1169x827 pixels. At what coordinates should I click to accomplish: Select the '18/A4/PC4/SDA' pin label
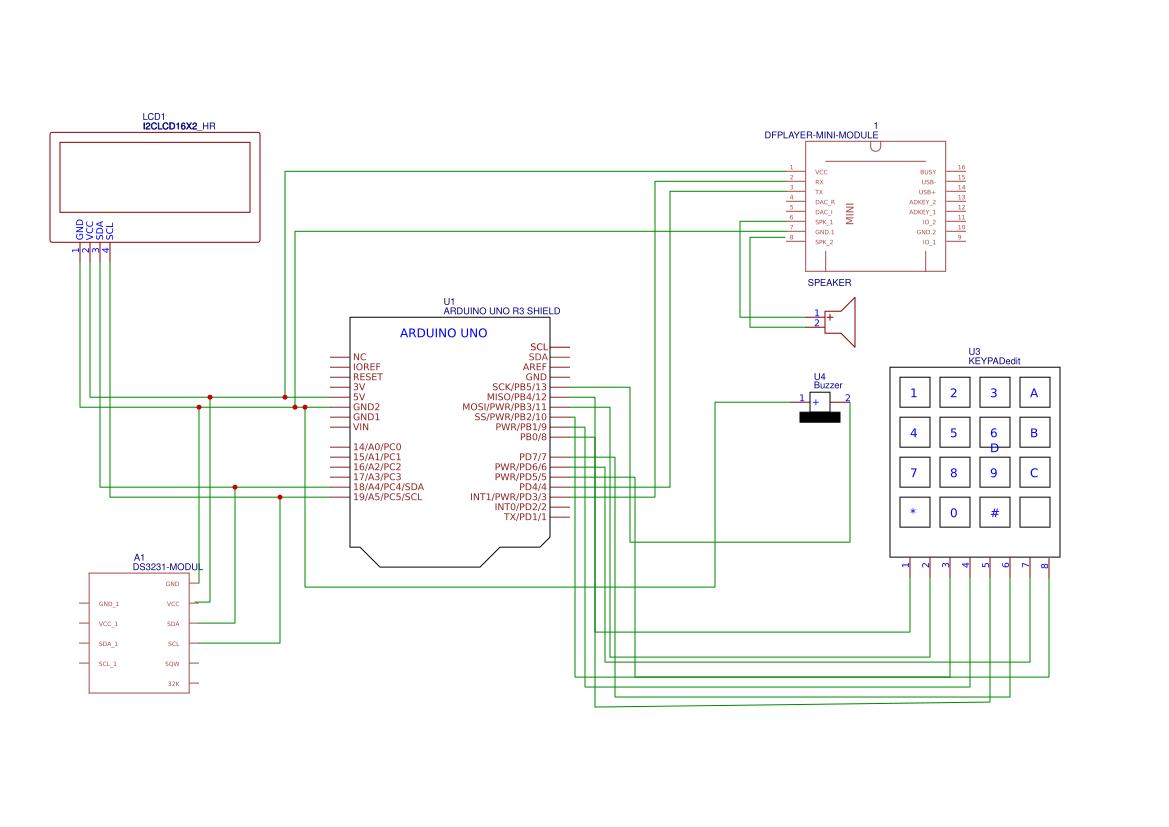[x=388, y=487]
